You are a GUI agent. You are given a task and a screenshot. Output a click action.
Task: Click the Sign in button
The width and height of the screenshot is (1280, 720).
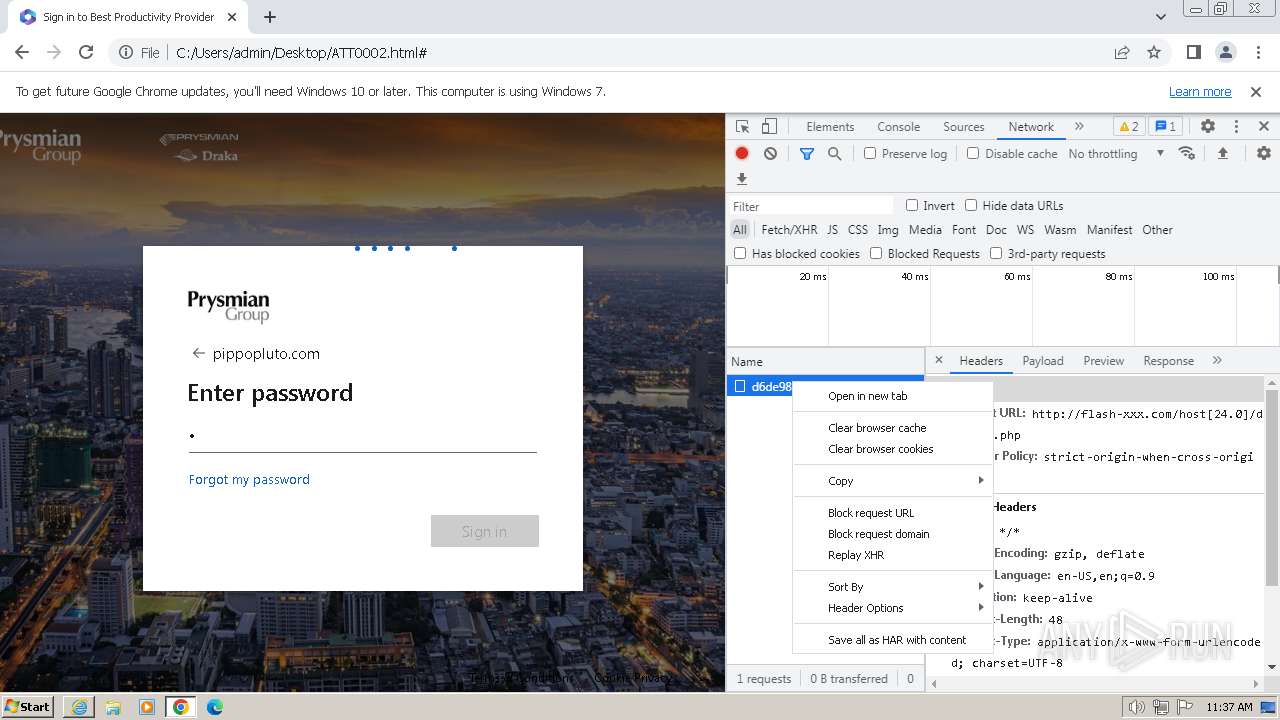(x=485, y=531)
